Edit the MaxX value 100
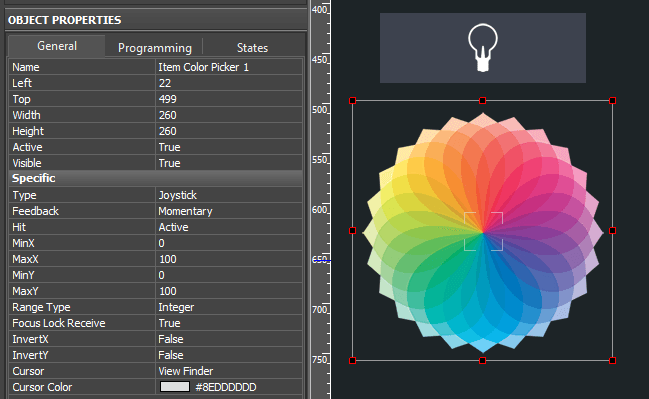Screen dimensions: 649x399 [x=229, y=259]
